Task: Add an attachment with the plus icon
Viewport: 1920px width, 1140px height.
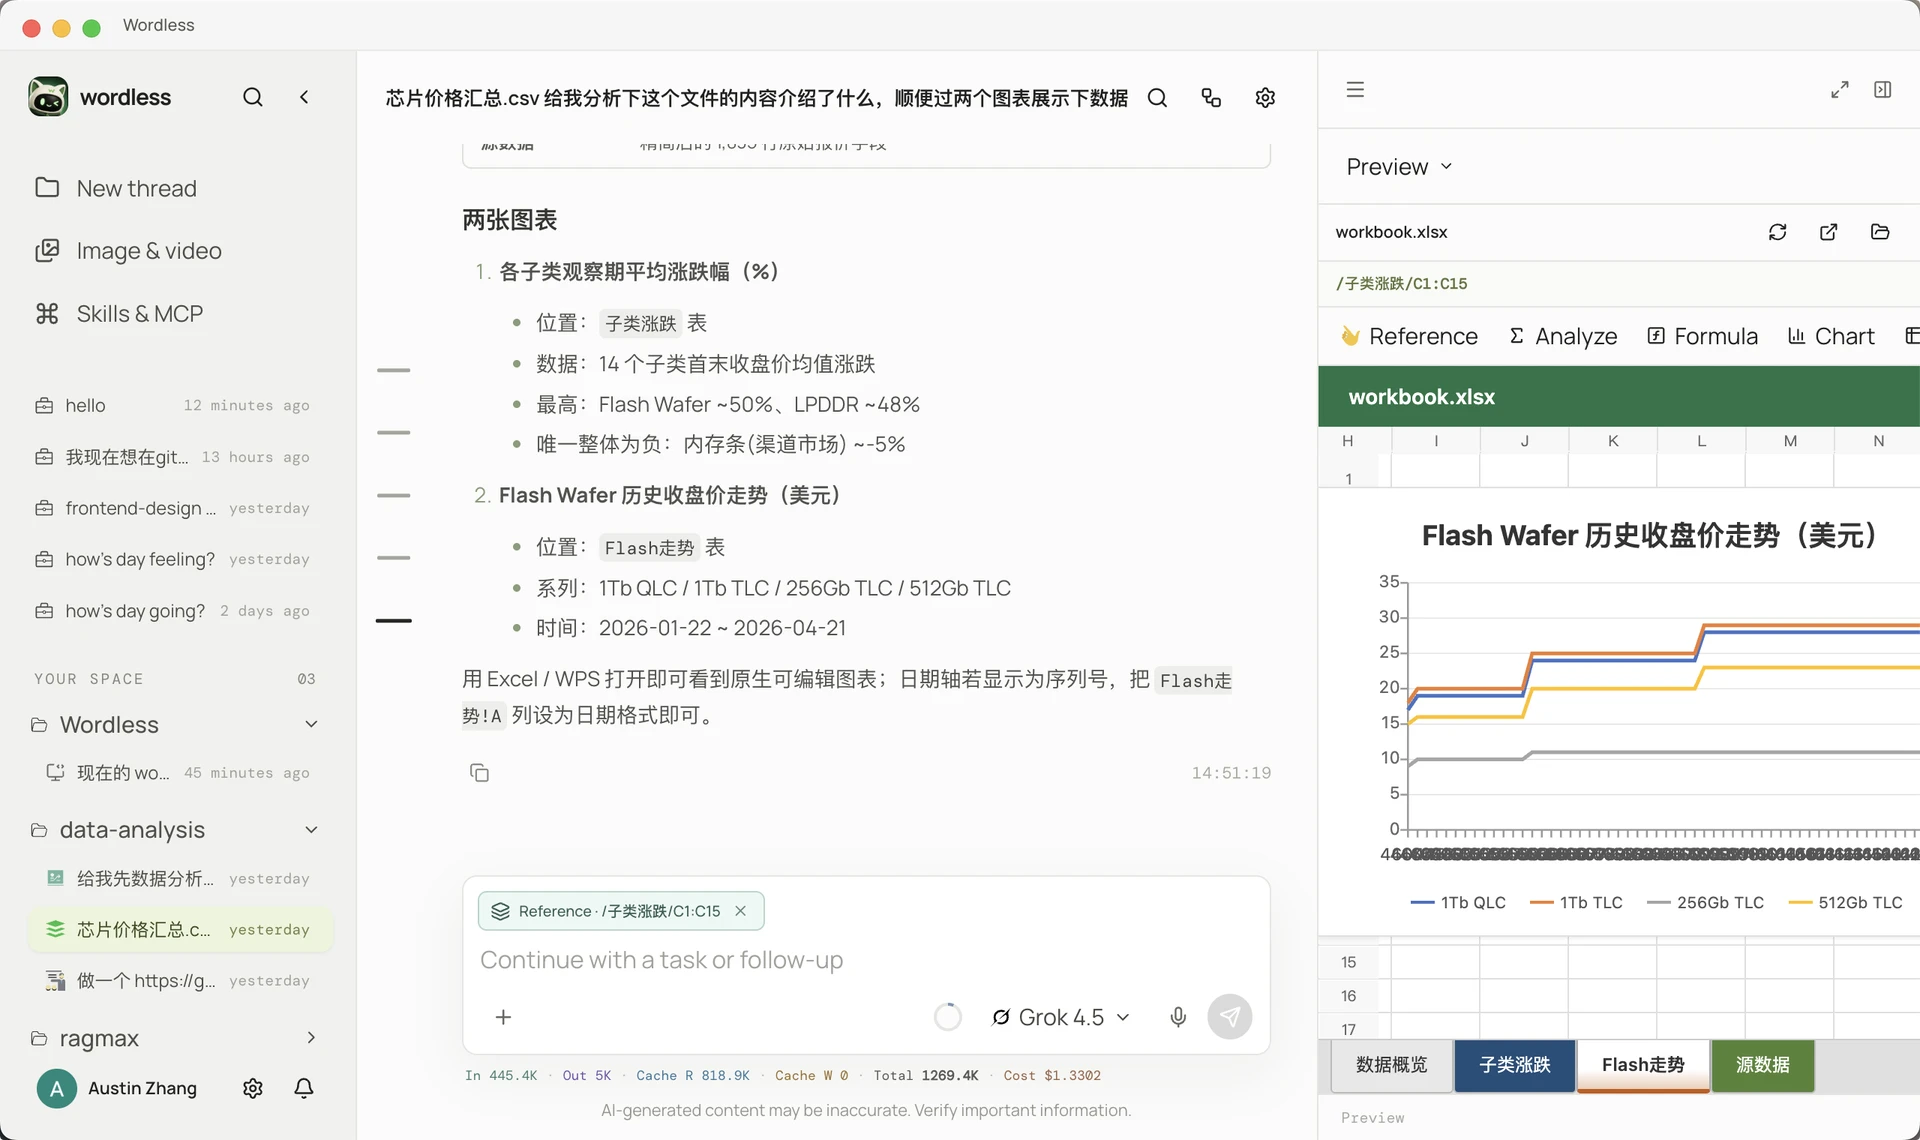Action: 503,1017
